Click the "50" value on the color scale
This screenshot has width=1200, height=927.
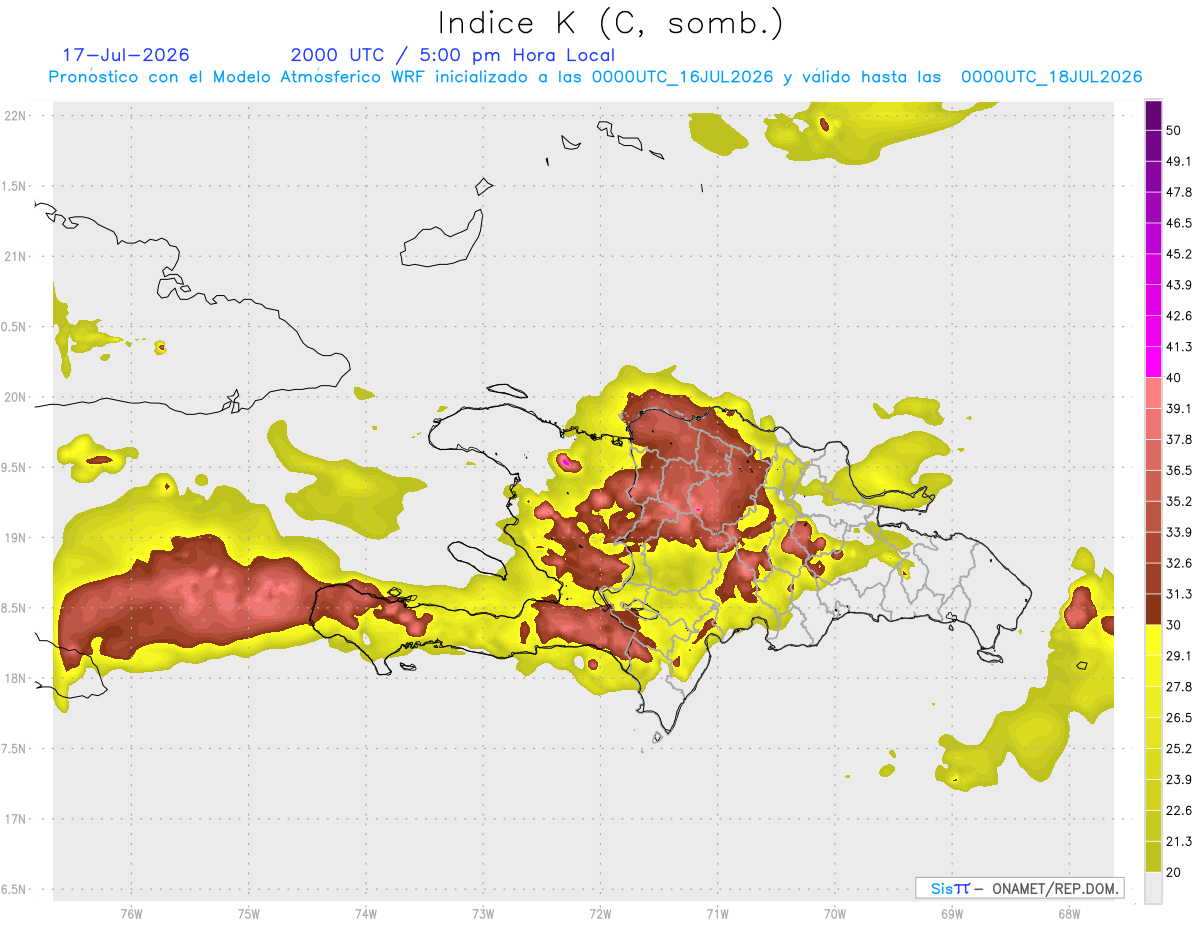(x=1174, y=131)
